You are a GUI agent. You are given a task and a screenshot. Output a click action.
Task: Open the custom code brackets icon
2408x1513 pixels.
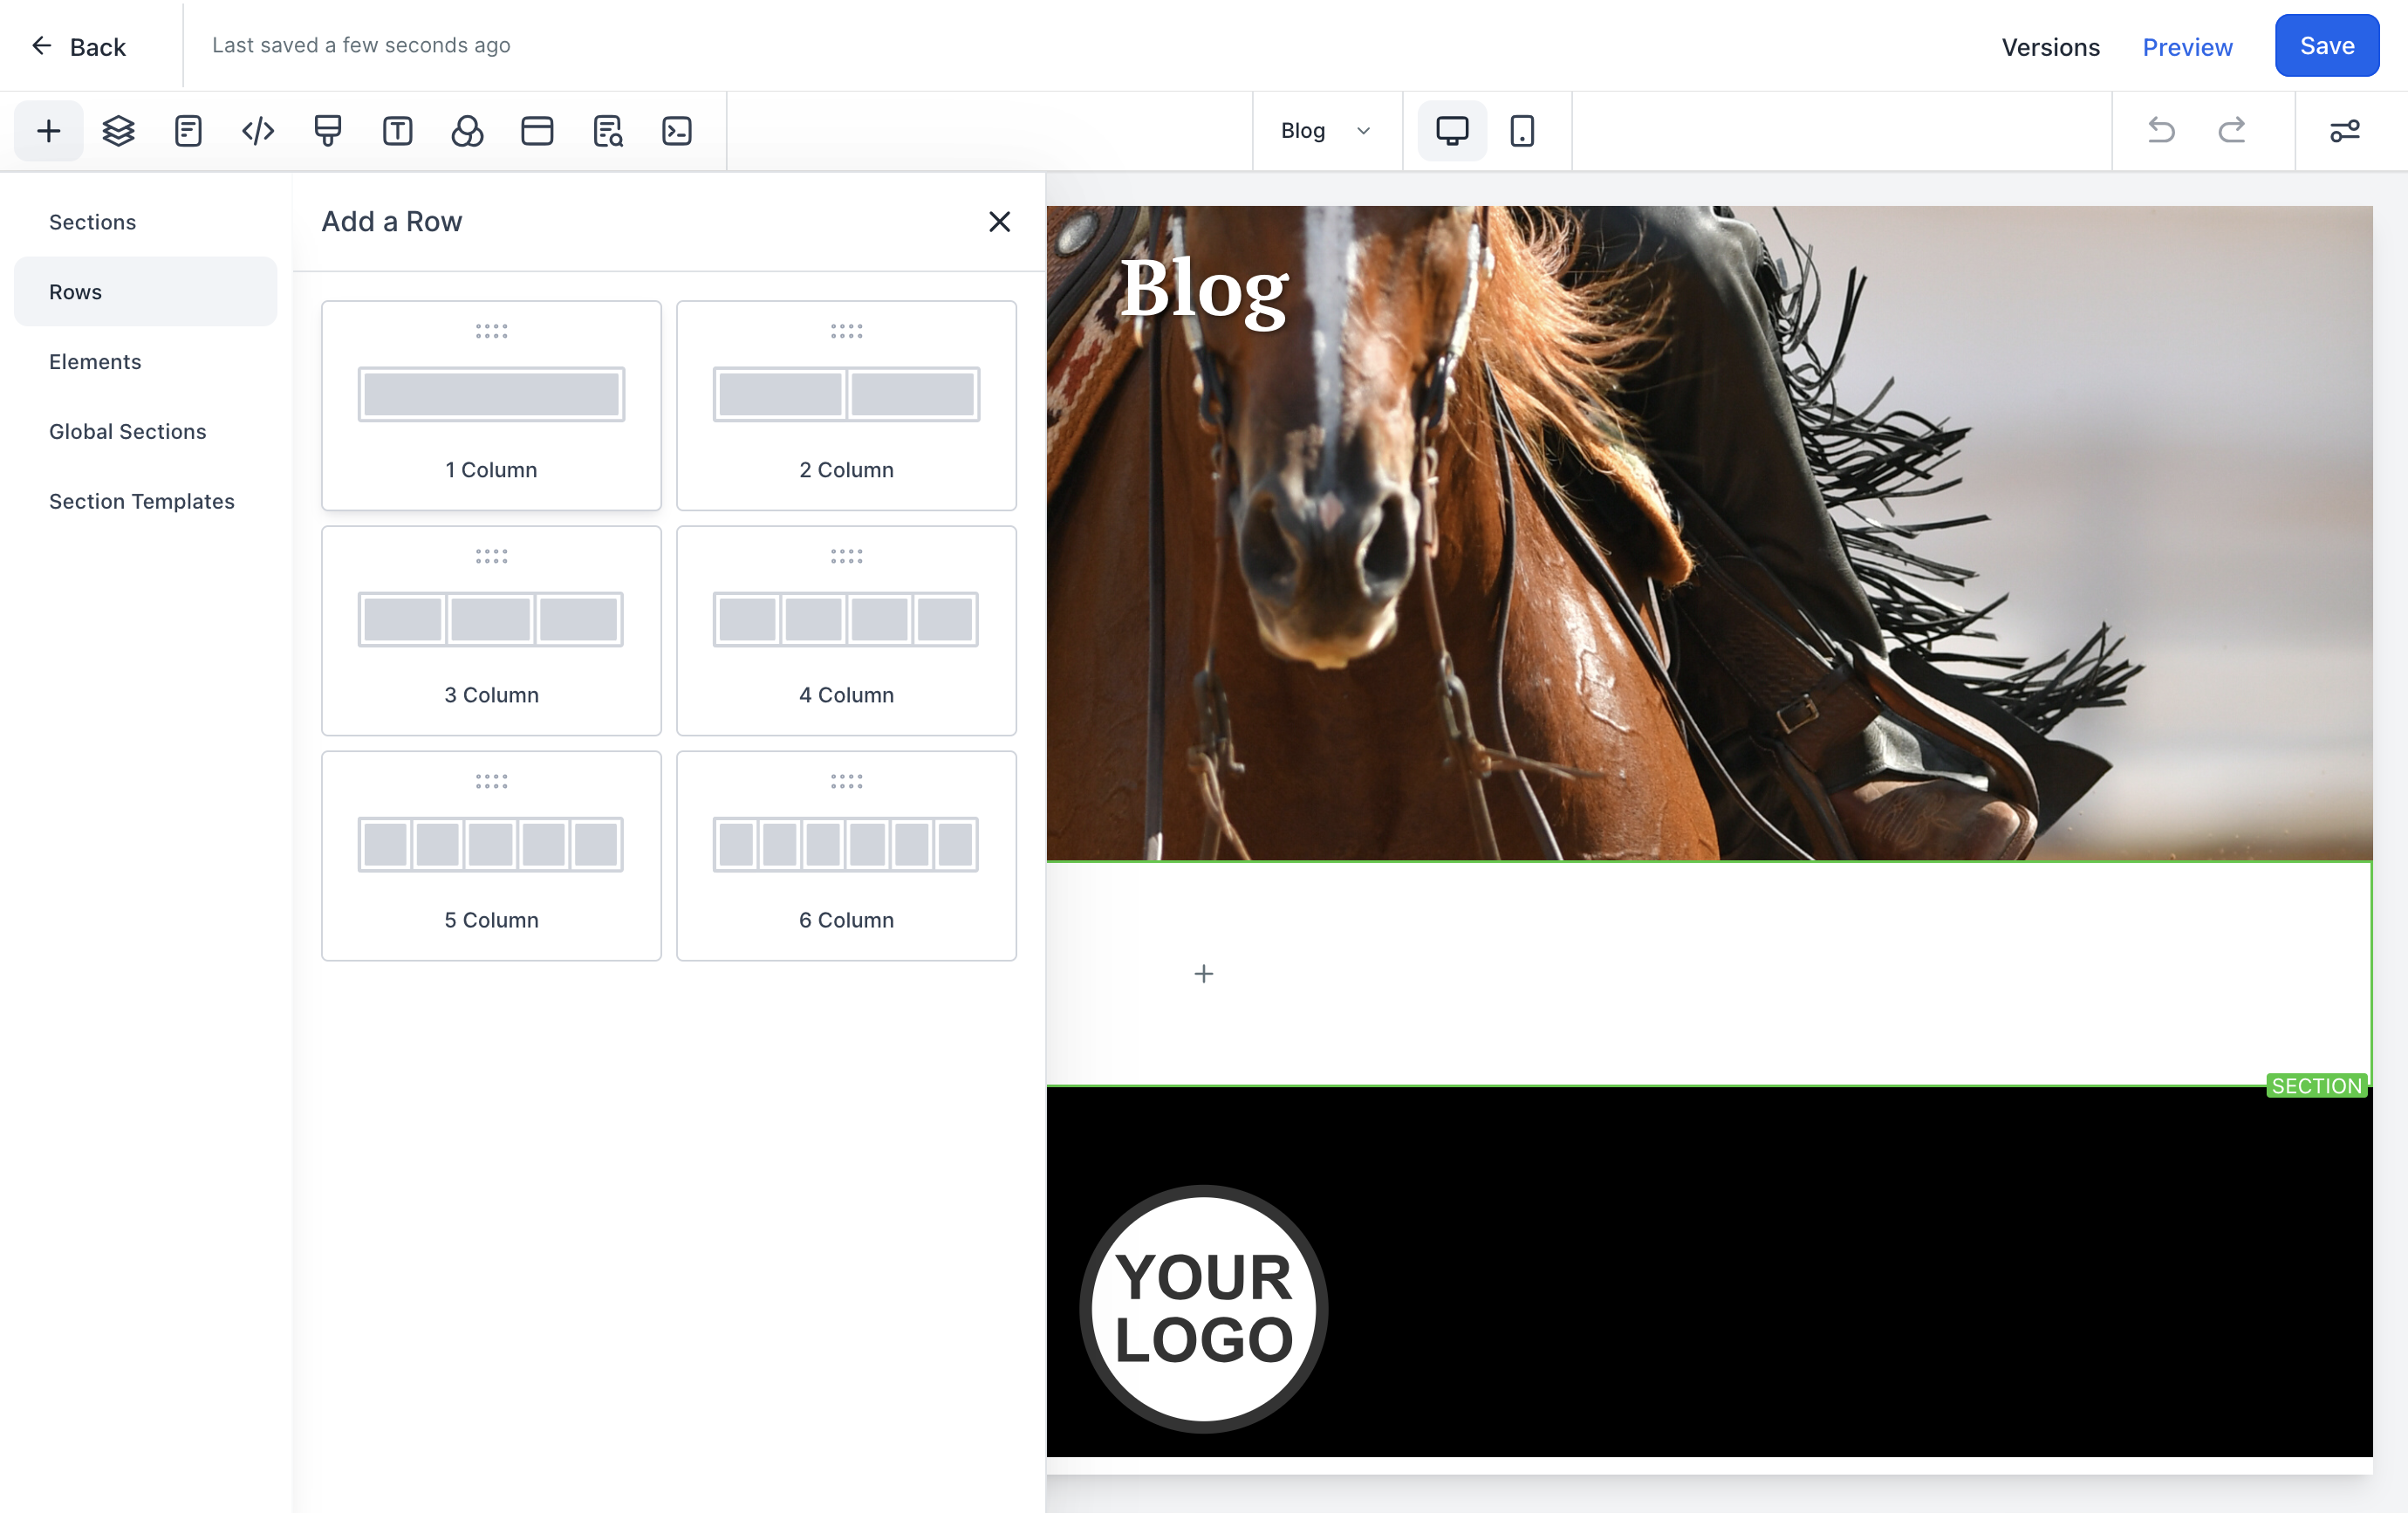[x=258, y=131]
